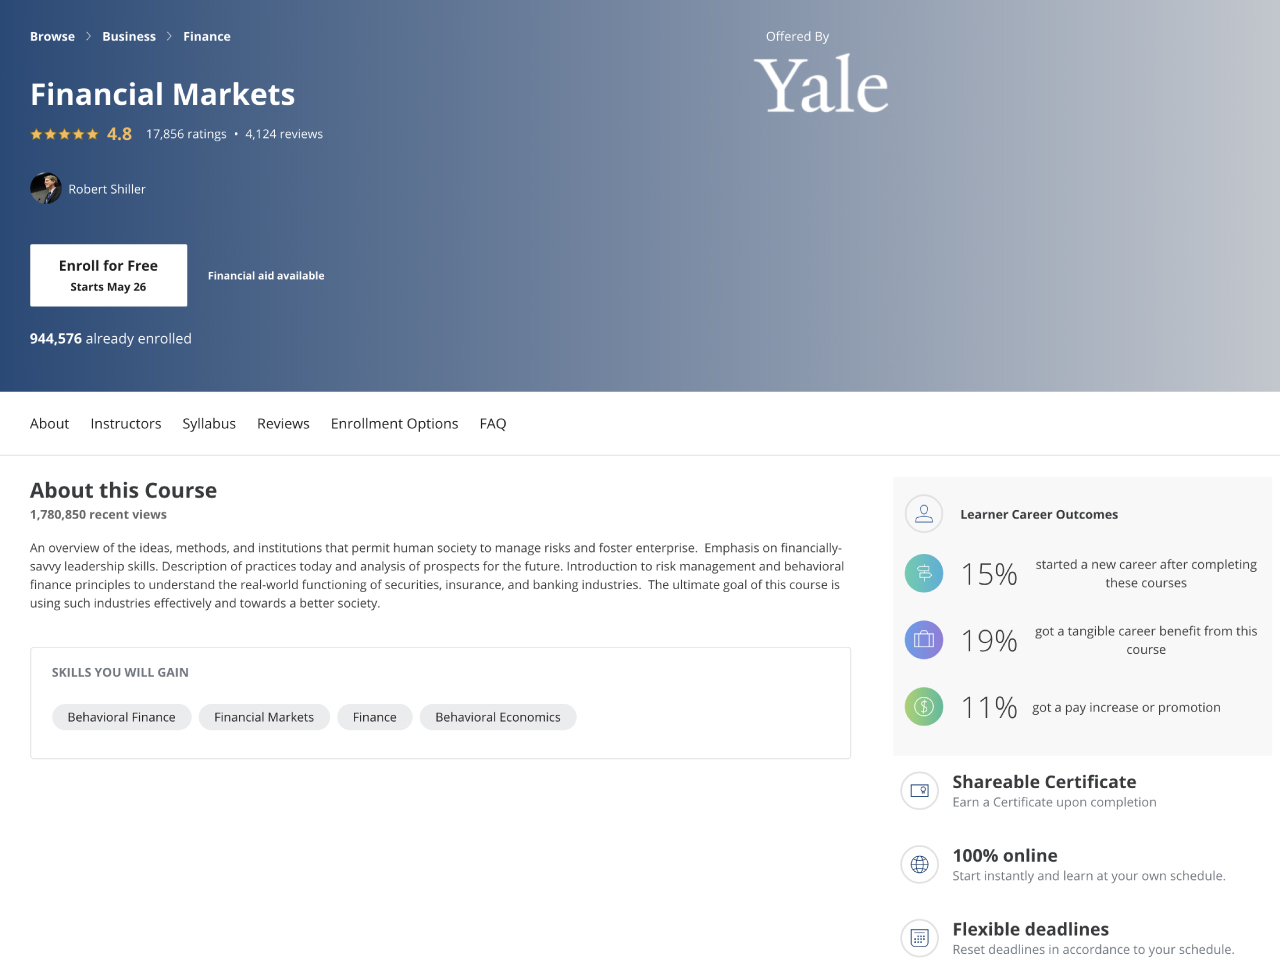The height and width of the screenshot is (960, 1280).
Task: Click the briefcase icon beside 19%
Action: pyautogui.click(x=924, y=640)
